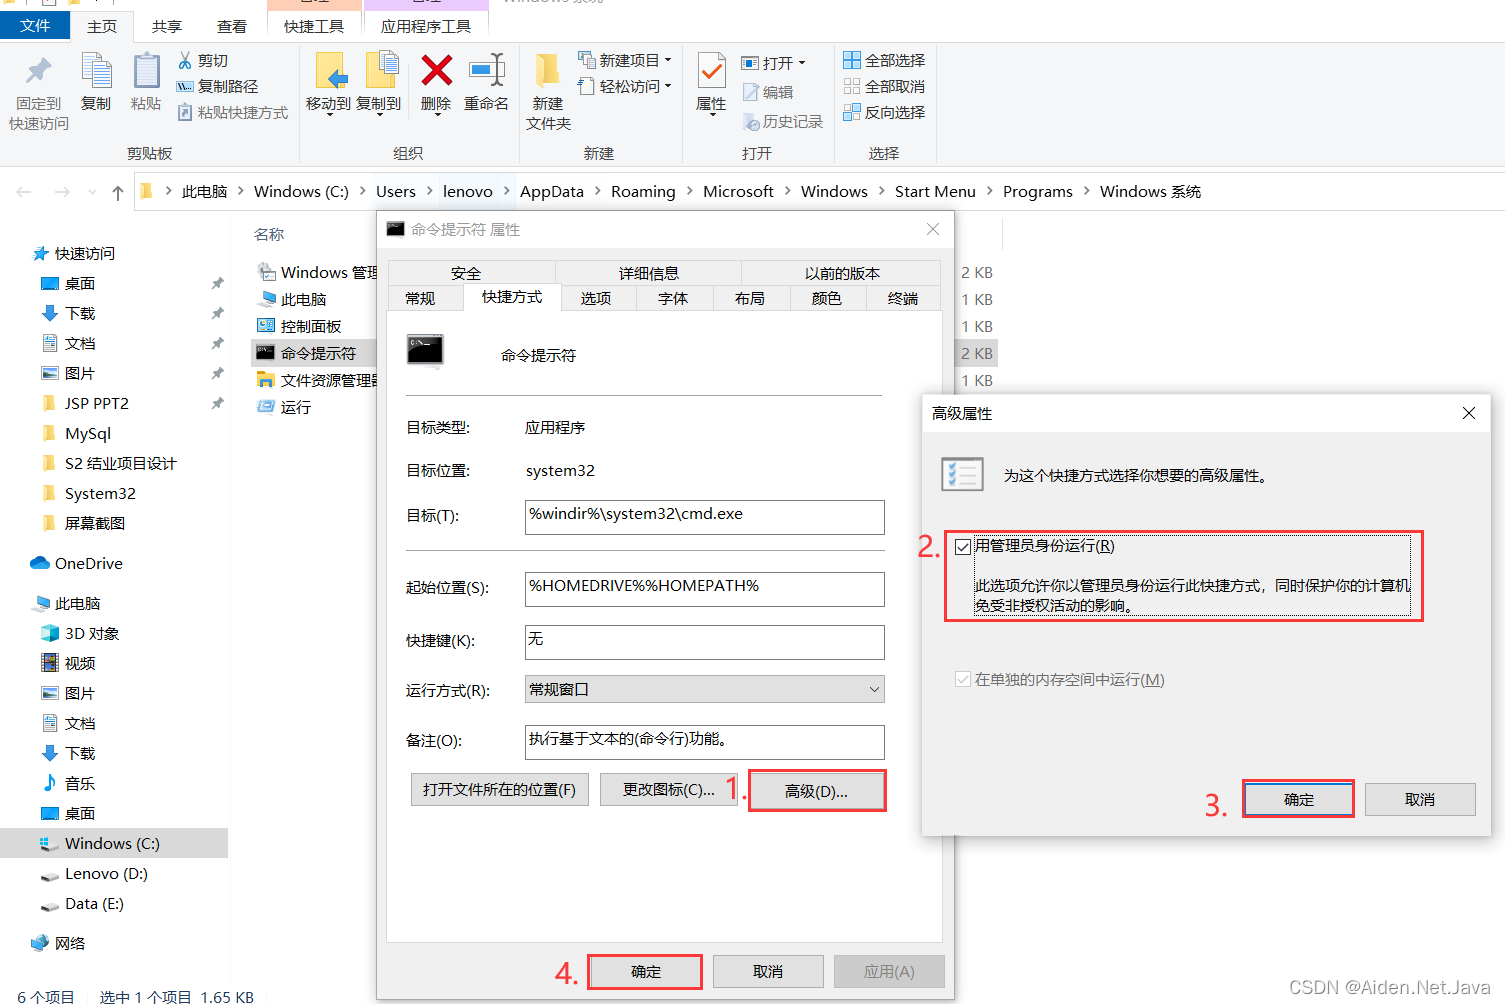The image size is (1505, 1004).
Task: Switch to the Colors (颜色) tab
Action: point(826,298)
